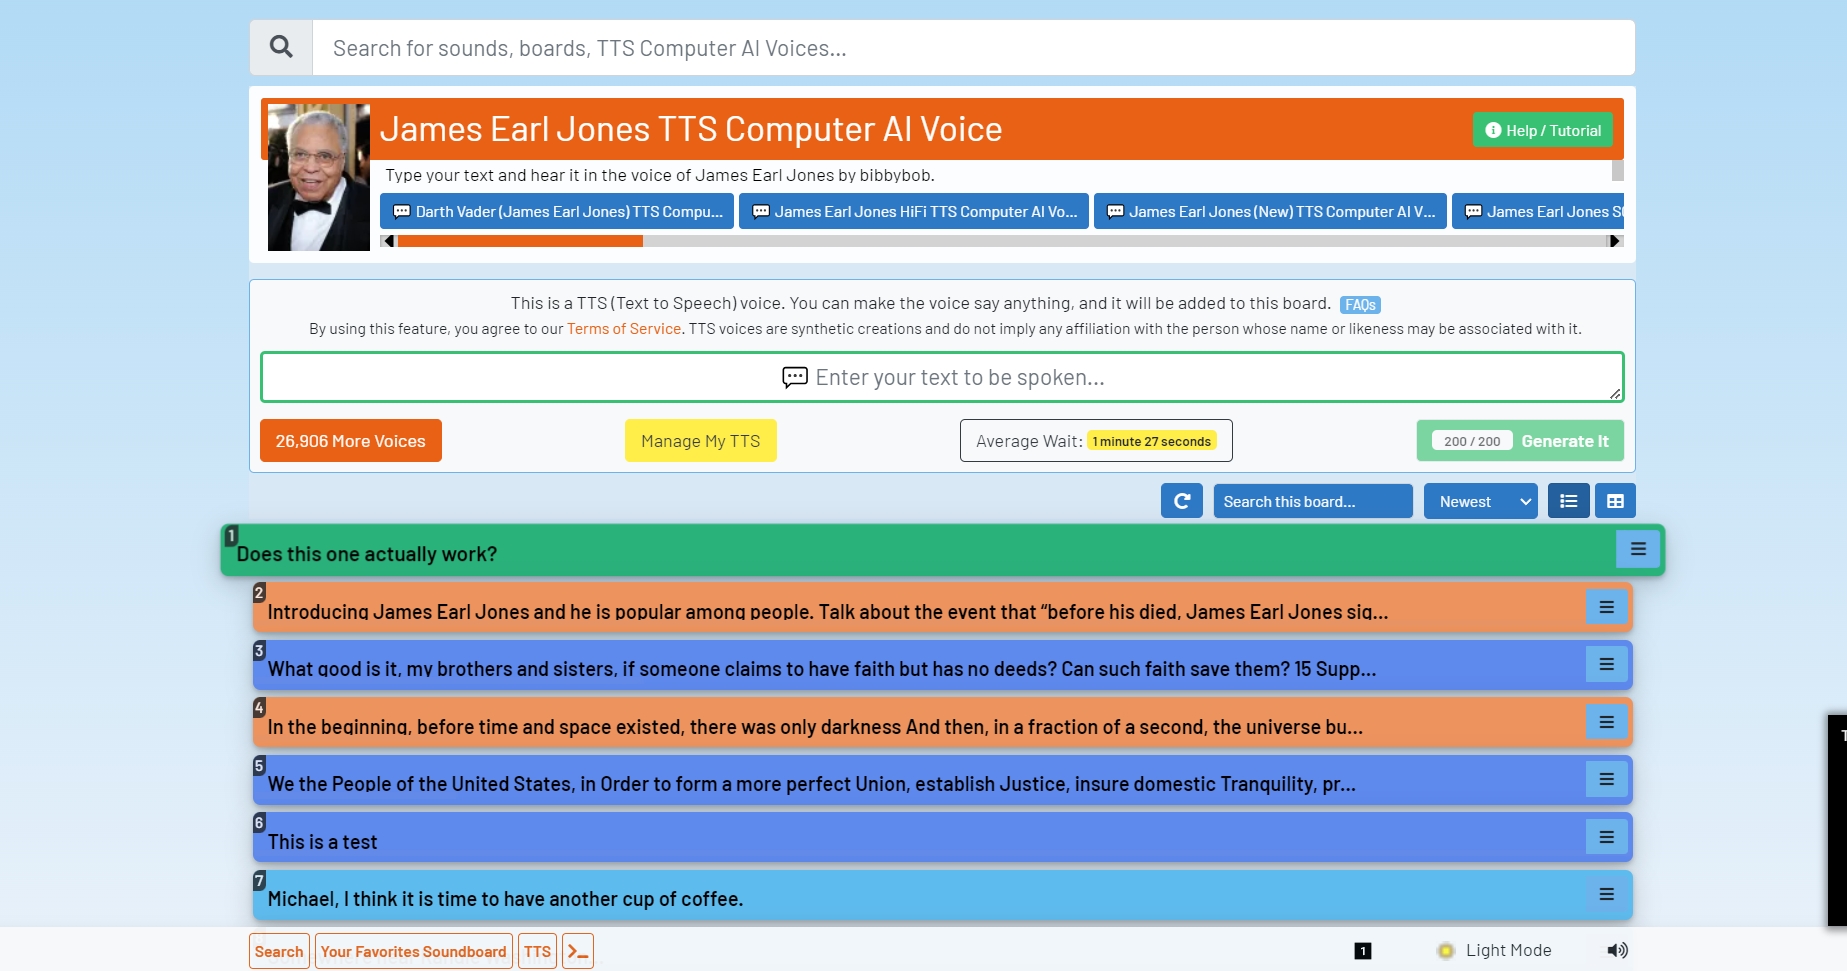Open Search tab in footer

(x=279, y=951)
